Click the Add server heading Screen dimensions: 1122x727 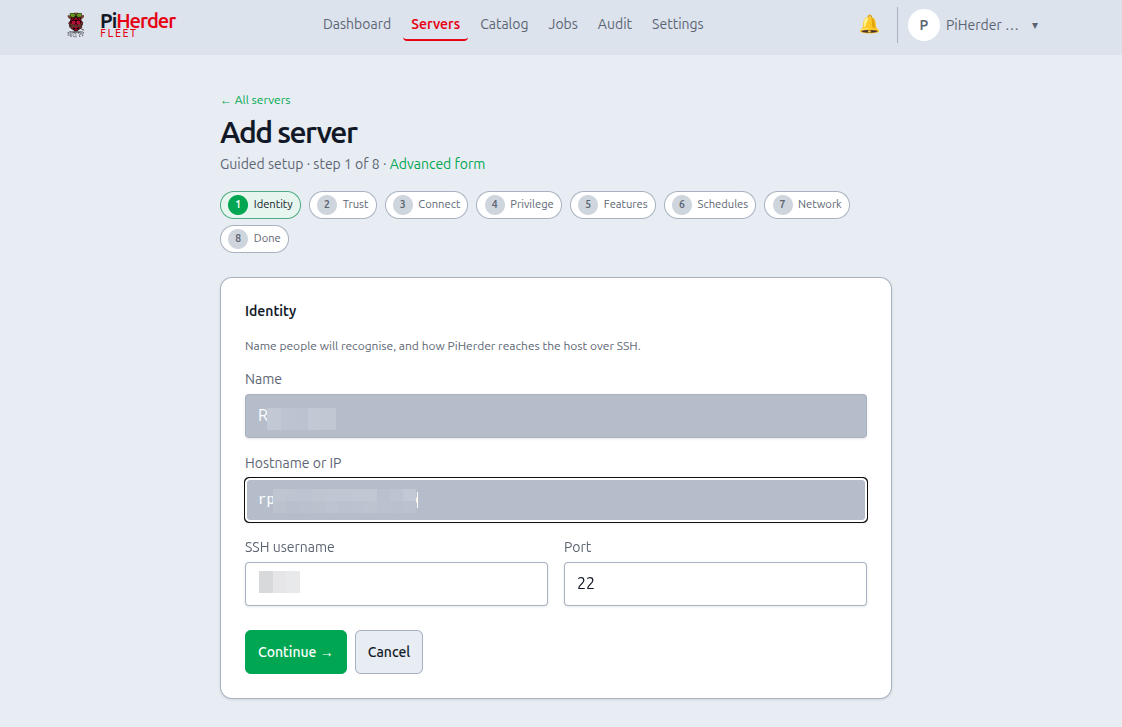pos(288,133)
